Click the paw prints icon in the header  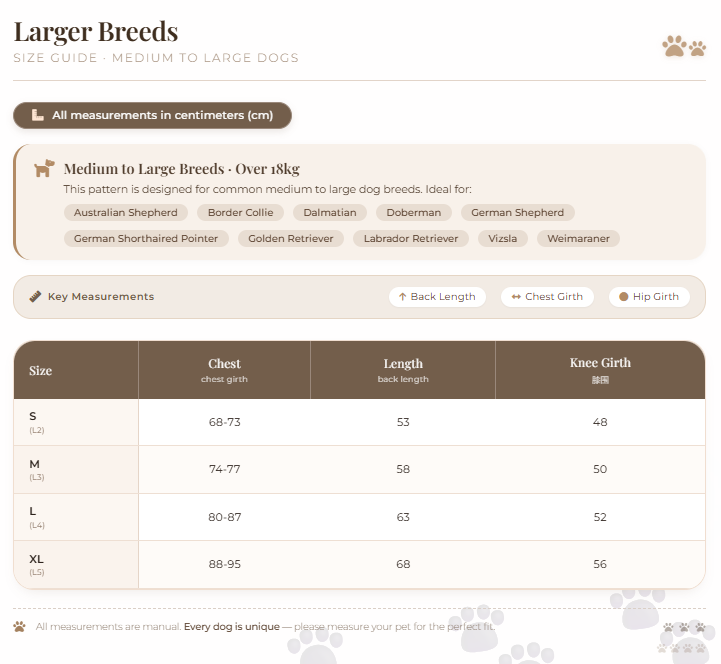coord(684,46)
